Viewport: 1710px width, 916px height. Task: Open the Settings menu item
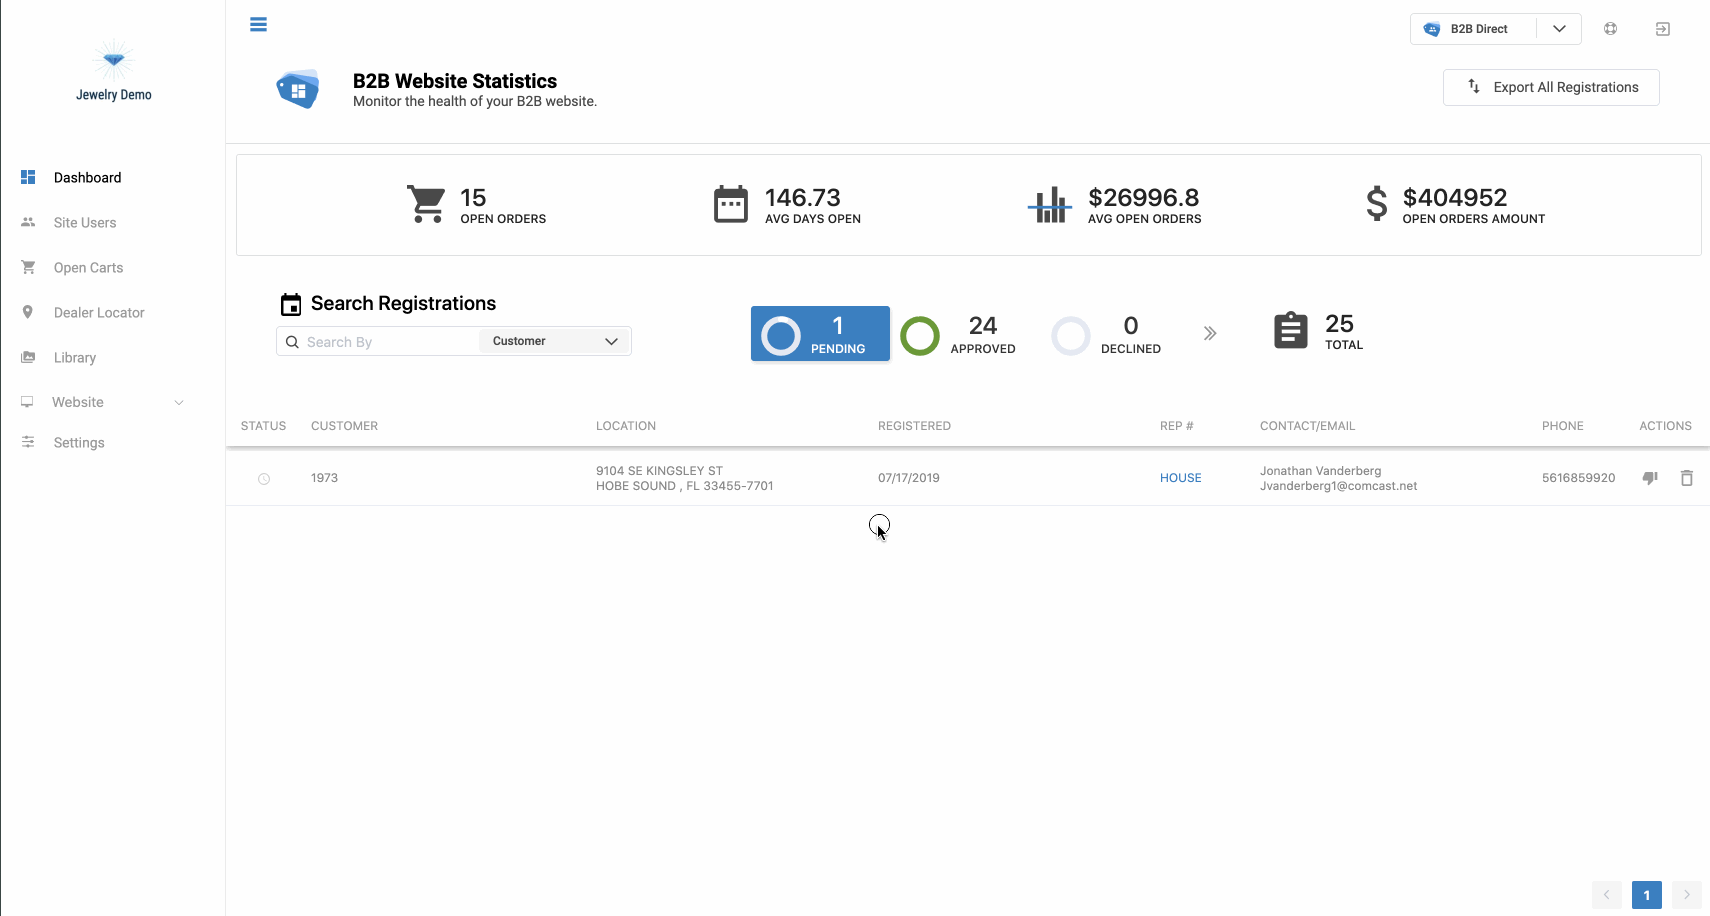tap(79, 442)
